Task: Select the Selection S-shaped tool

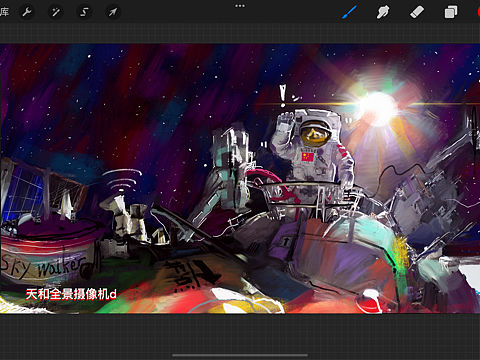Action: tap(84, 12)
